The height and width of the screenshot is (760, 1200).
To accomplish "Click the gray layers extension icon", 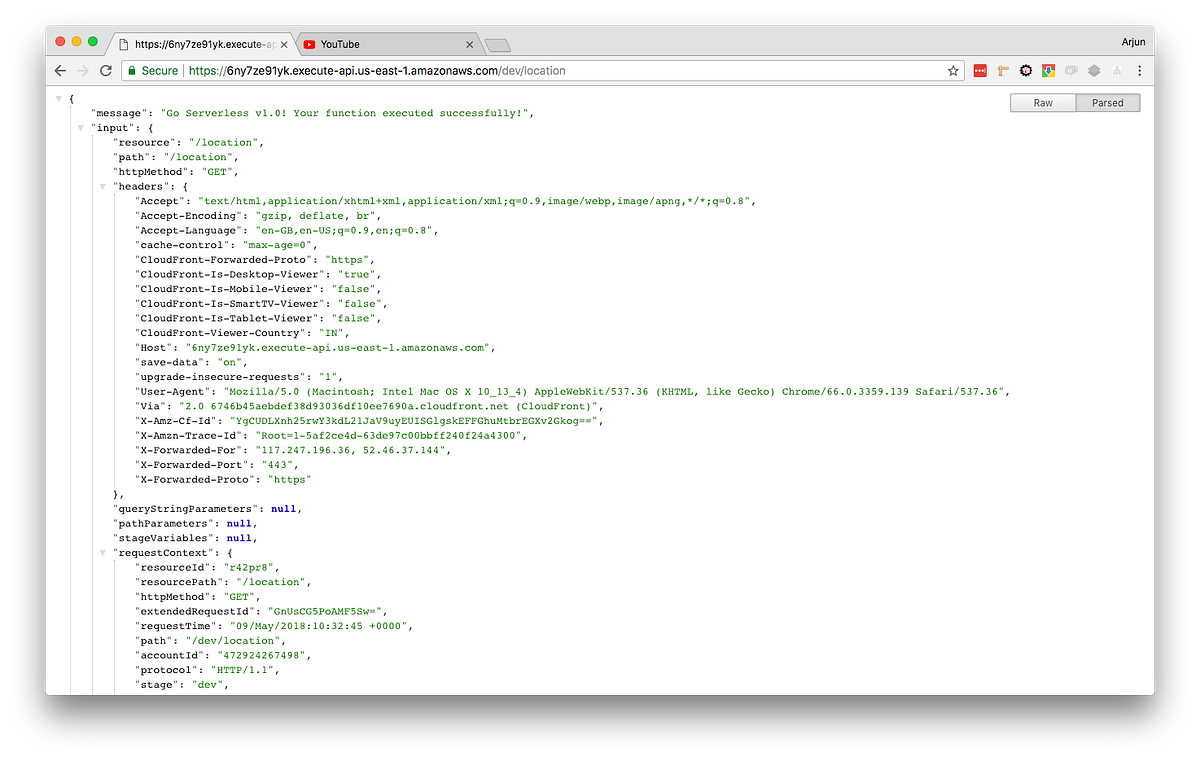I will [x=1093, y=70].
